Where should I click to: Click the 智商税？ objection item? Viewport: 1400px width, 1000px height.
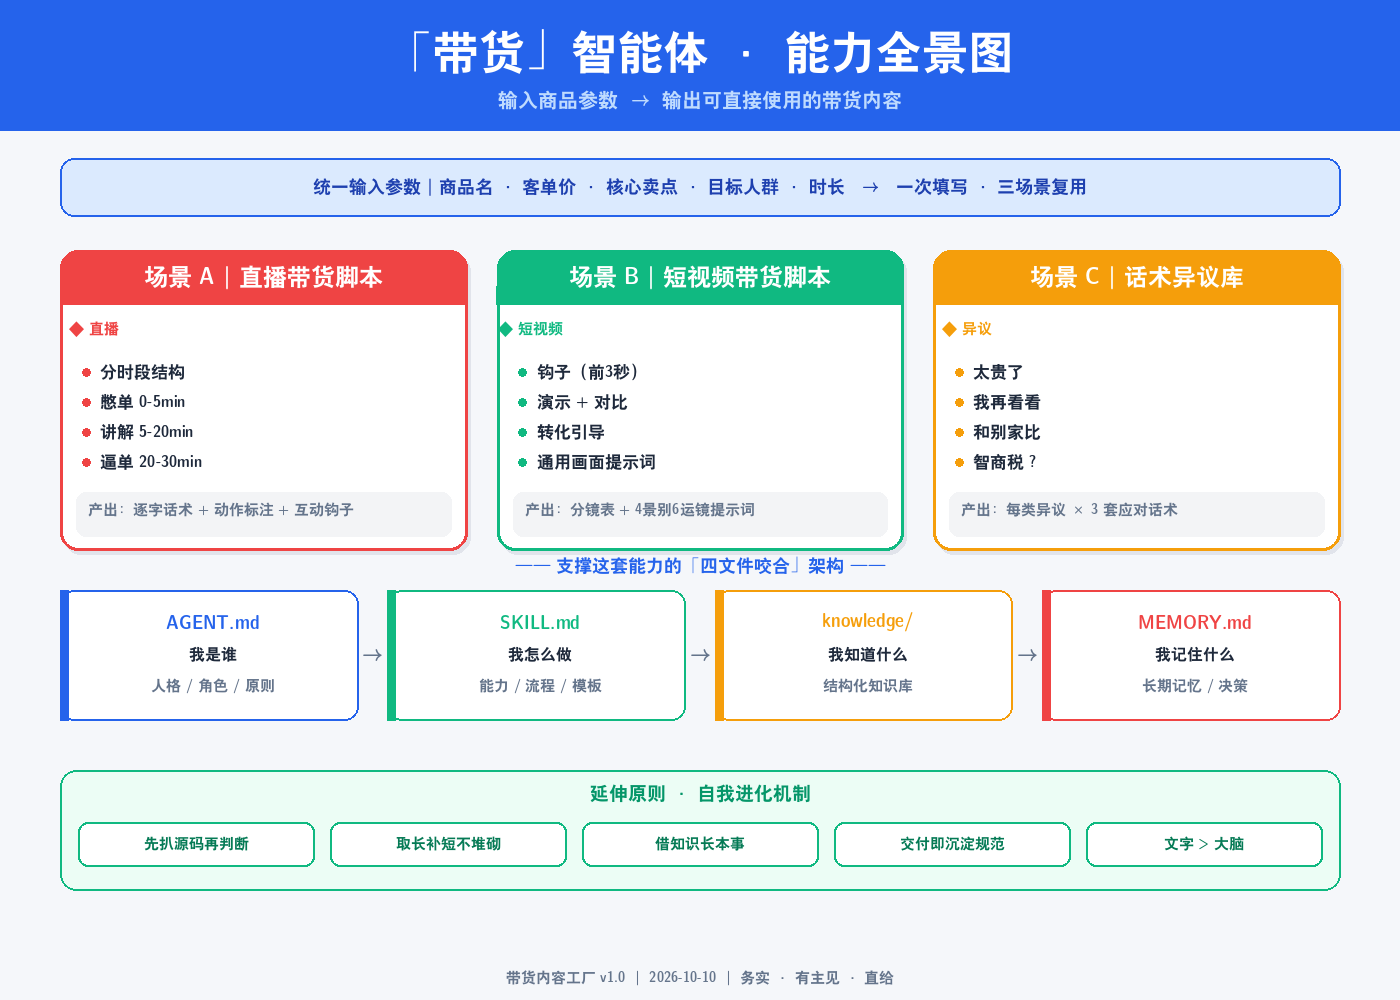coord(996,462)
